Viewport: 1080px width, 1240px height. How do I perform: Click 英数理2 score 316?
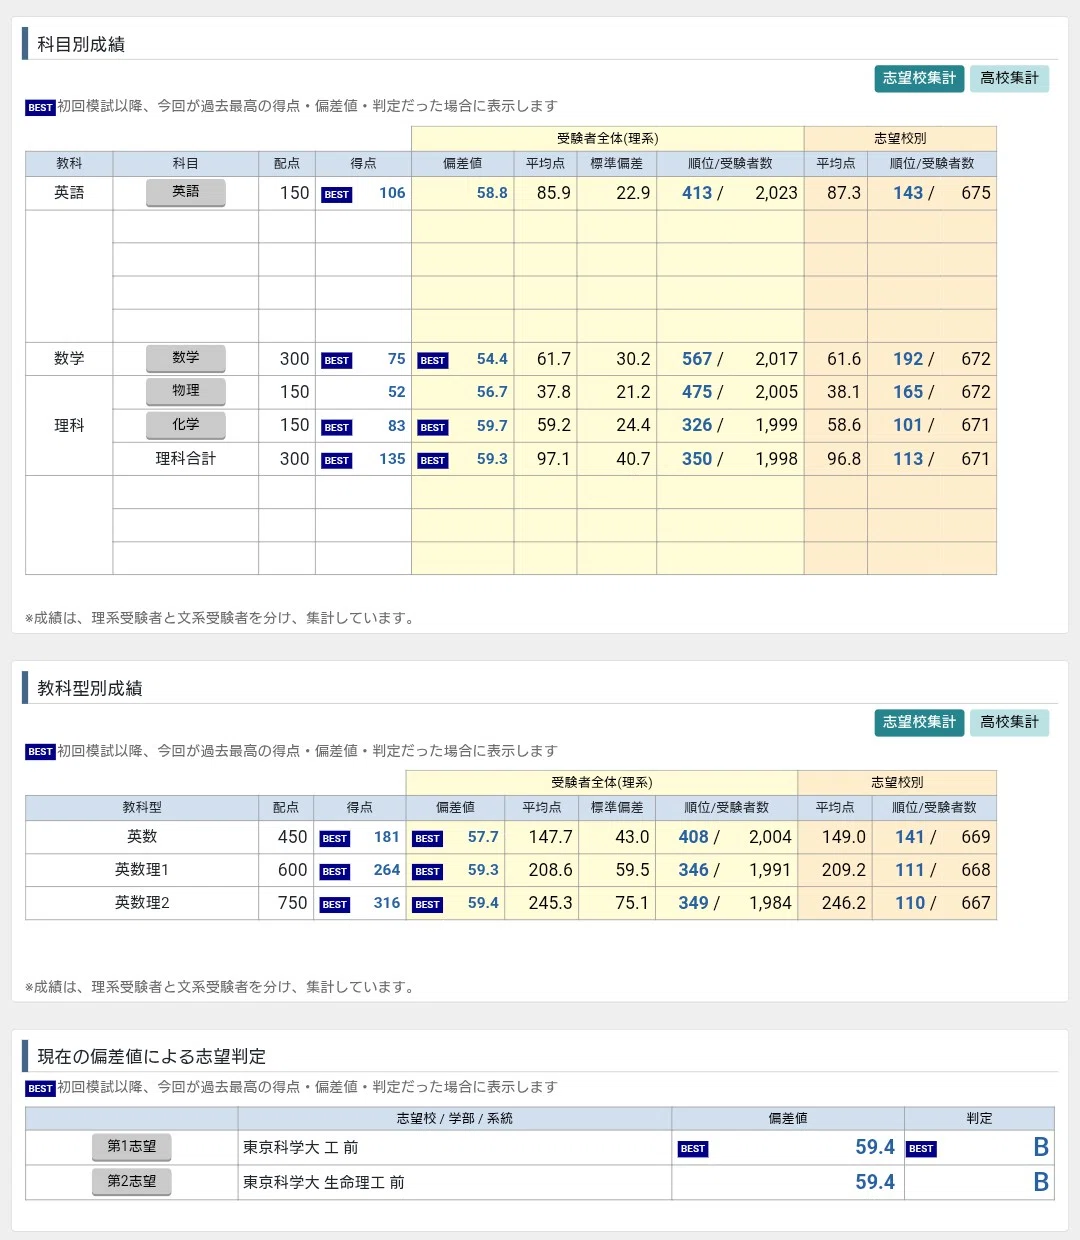click(x=387, y=903)
